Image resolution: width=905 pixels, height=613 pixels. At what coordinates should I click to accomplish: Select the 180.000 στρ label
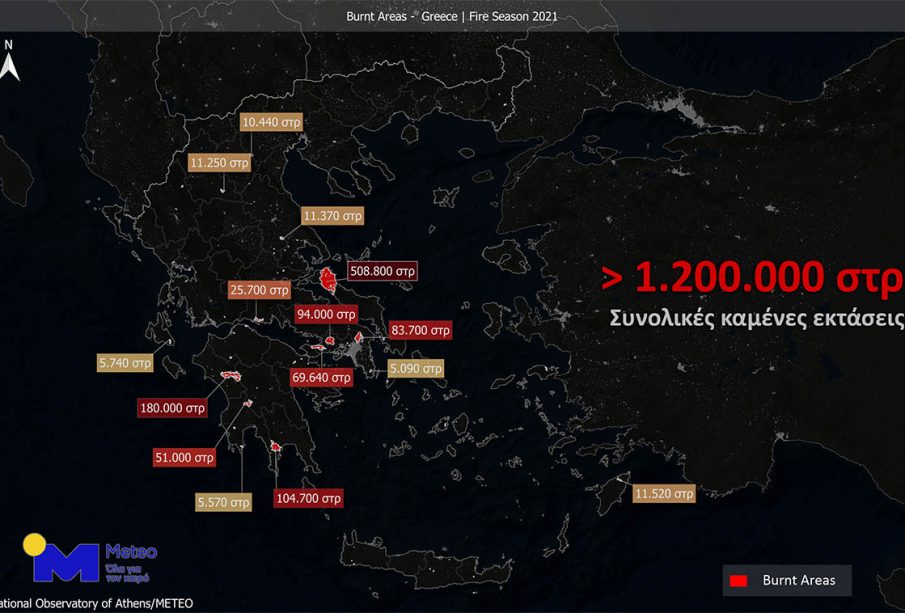[x=172, y=408]
